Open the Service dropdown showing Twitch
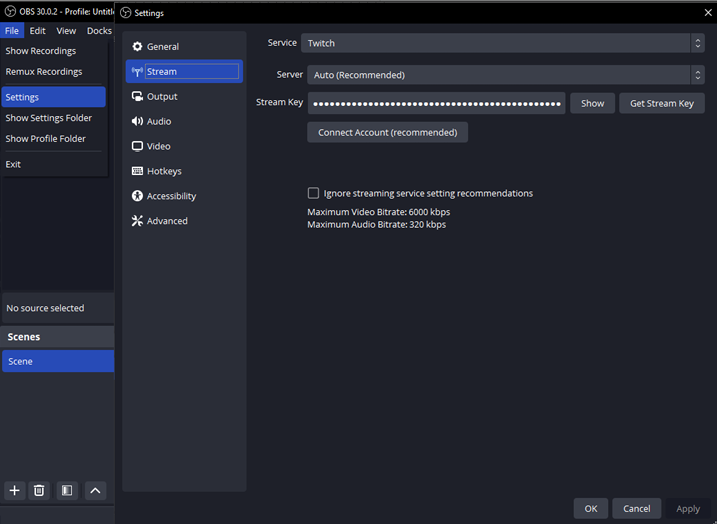Image resolution: width=717 pixels, height=524 pixels. [x=503, y=43]
